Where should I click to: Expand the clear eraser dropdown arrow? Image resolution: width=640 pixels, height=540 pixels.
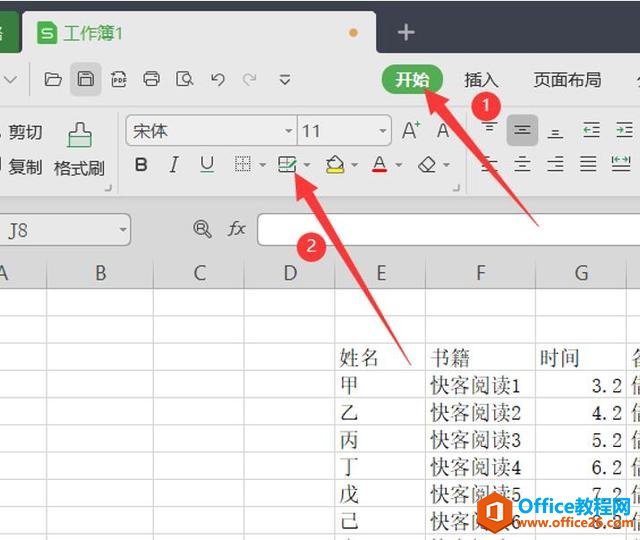(447, 165)
